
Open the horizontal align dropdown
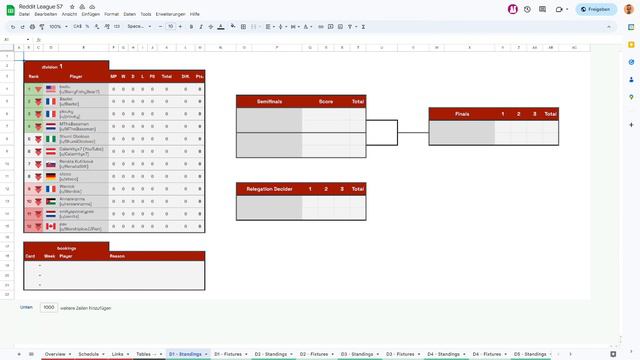269,27
